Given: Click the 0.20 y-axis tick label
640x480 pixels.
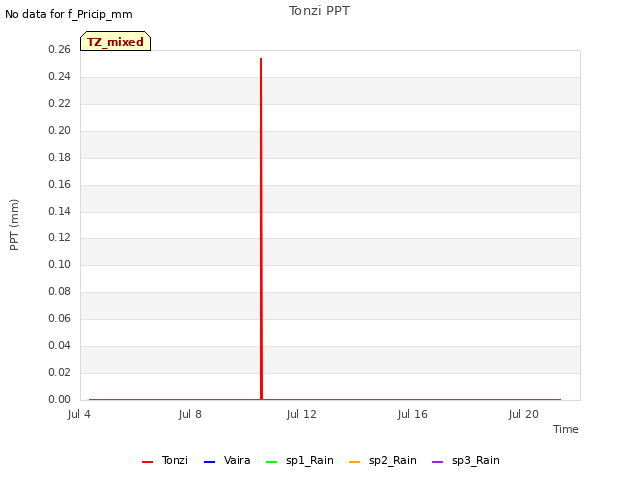Looking at the screenshot, I should pos(60,130).
